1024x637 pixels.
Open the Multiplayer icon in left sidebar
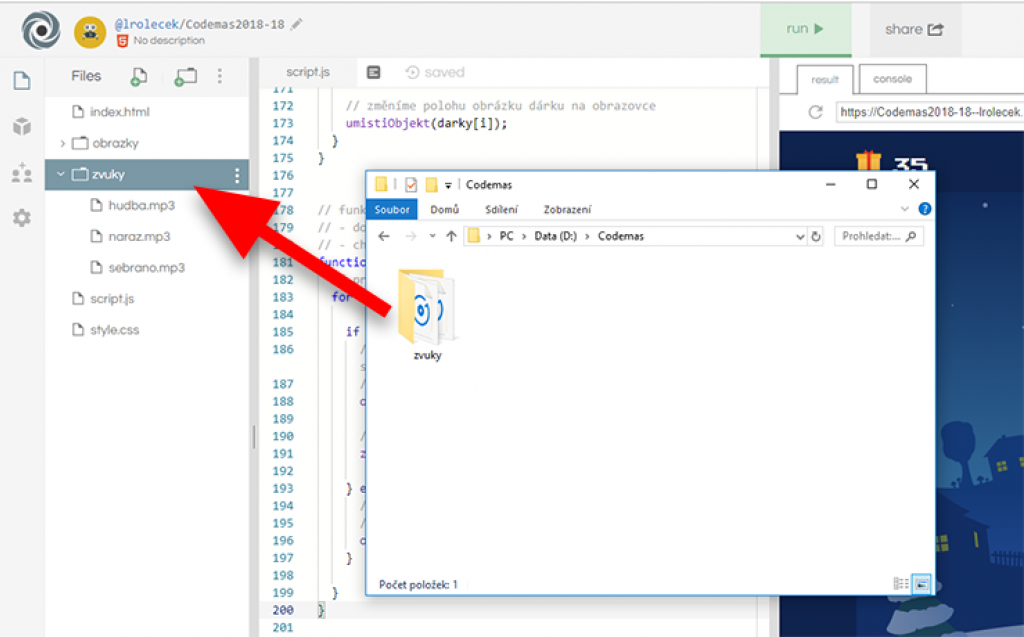click(21, 173)
